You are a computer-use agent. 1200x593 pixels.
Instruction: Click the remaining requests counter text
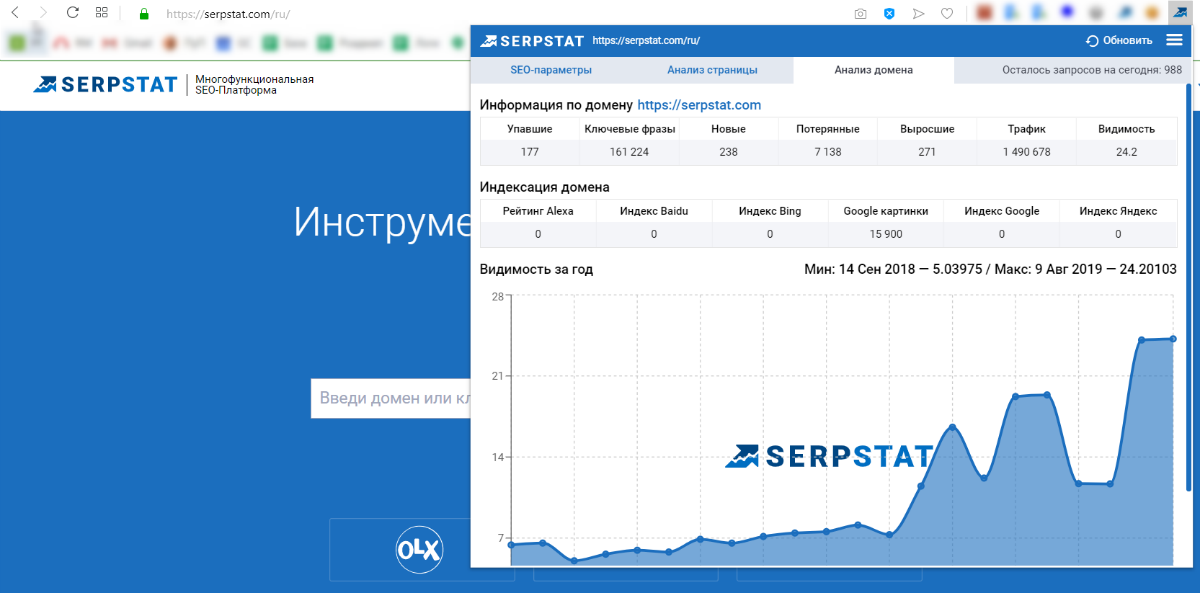click(1092, 70)
